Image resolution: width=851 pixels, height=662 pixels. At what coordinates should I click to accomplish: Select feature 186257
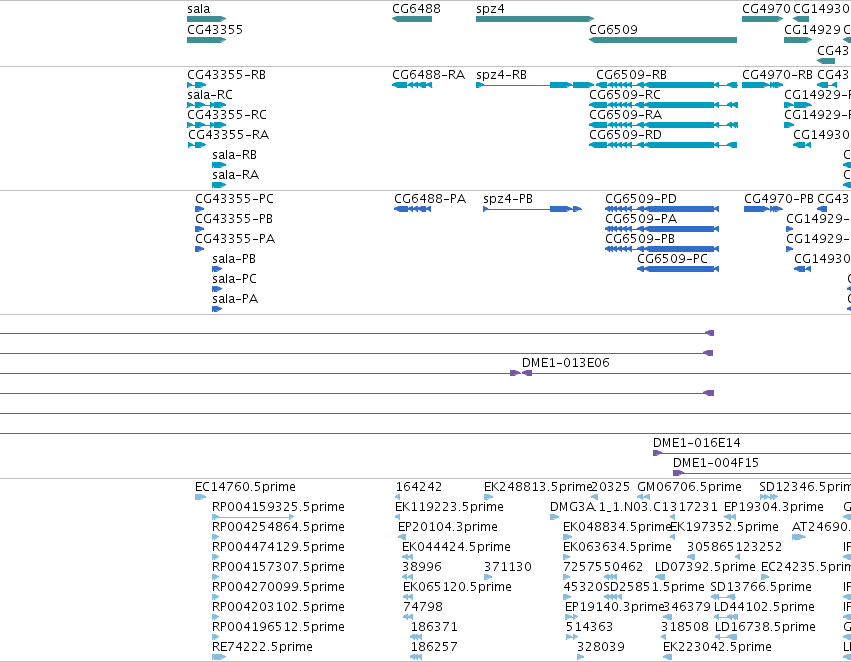416,657
